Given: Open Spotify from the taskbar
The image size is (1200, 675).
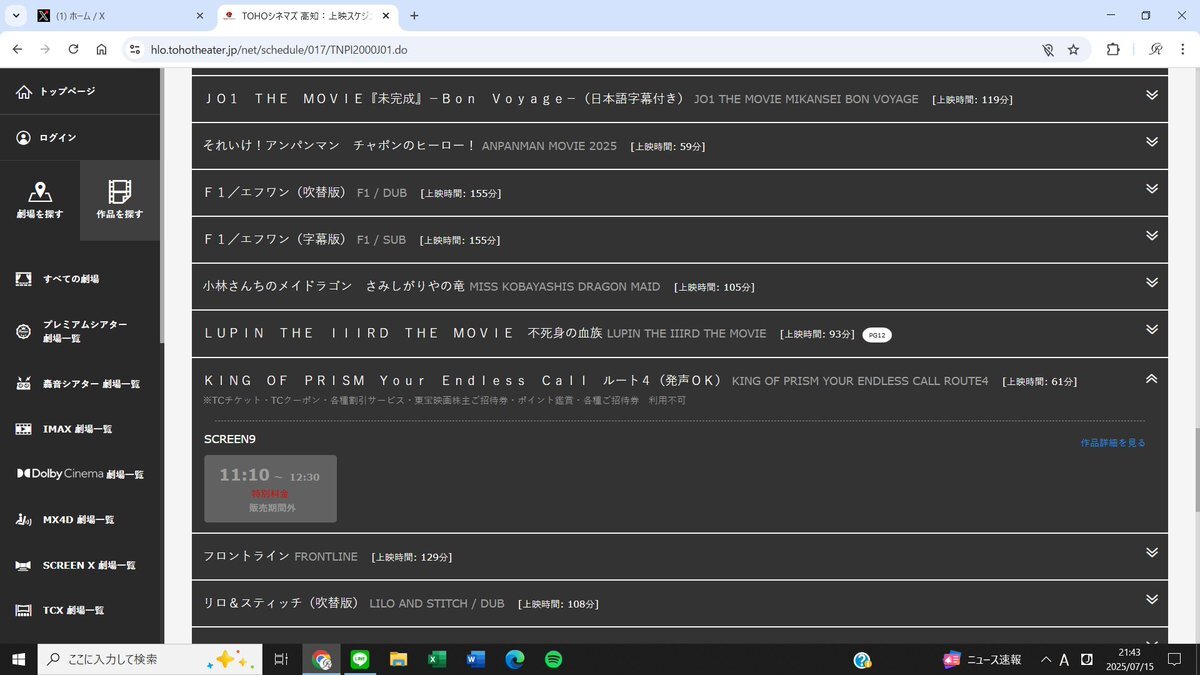Looking at the screenshot, I should point(553,660).
